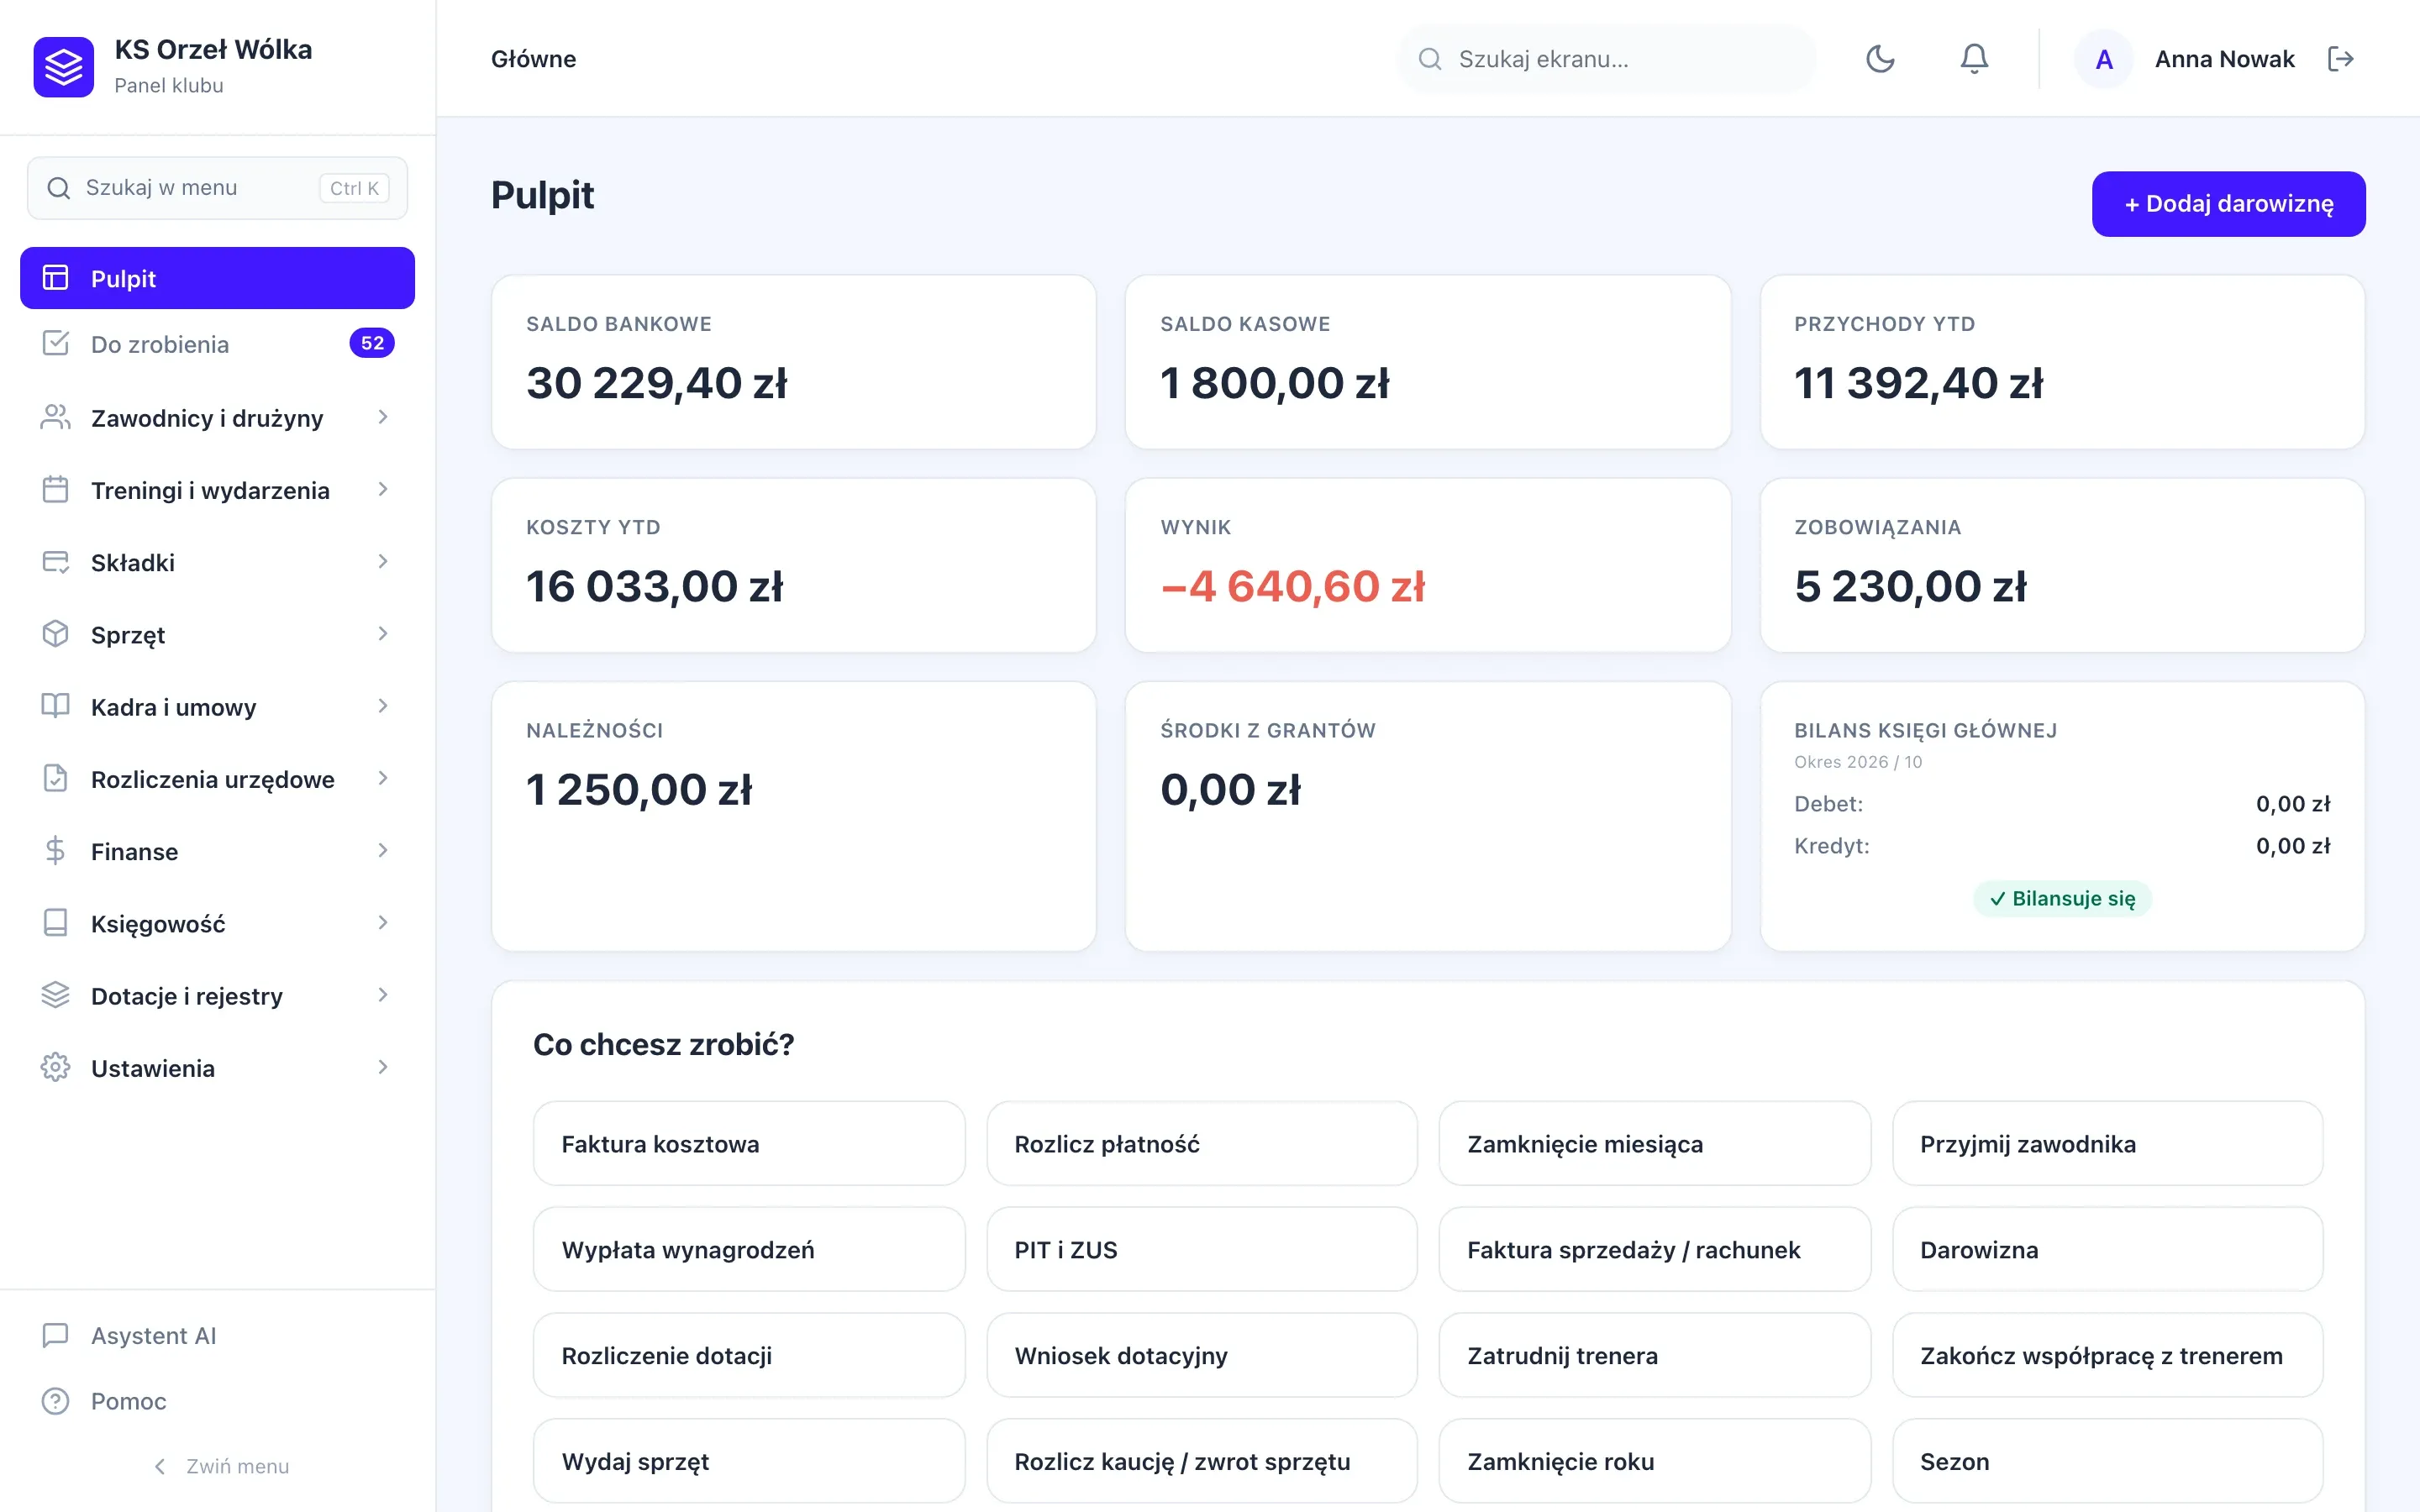
Task: Select Pulpit in the sidebar
Action: click(x=217, y=278)
